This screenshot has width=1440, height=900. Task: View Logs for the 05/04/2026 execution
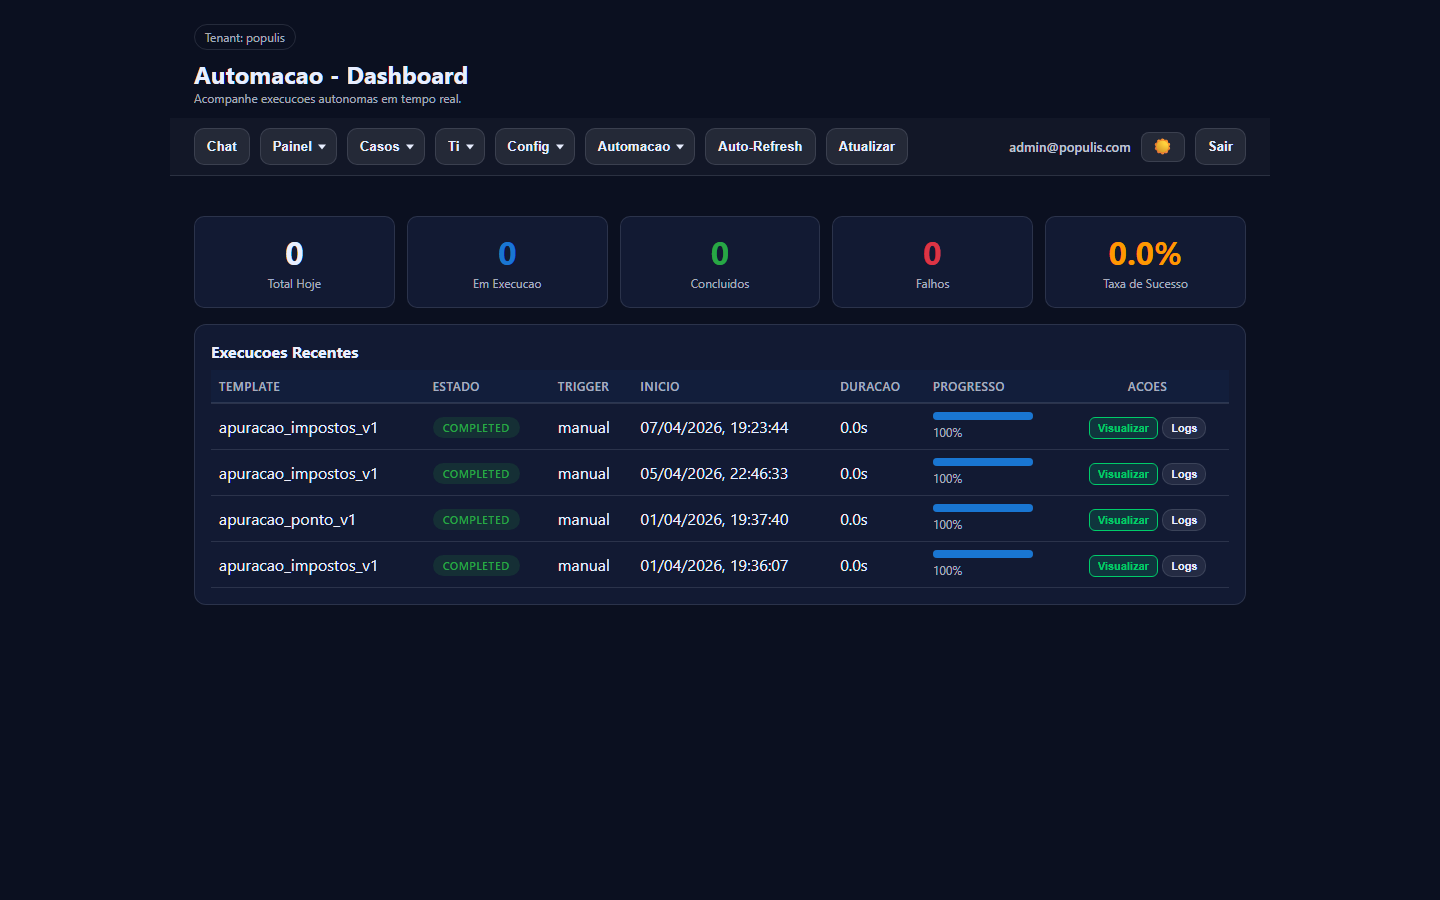click(1184, 474)
